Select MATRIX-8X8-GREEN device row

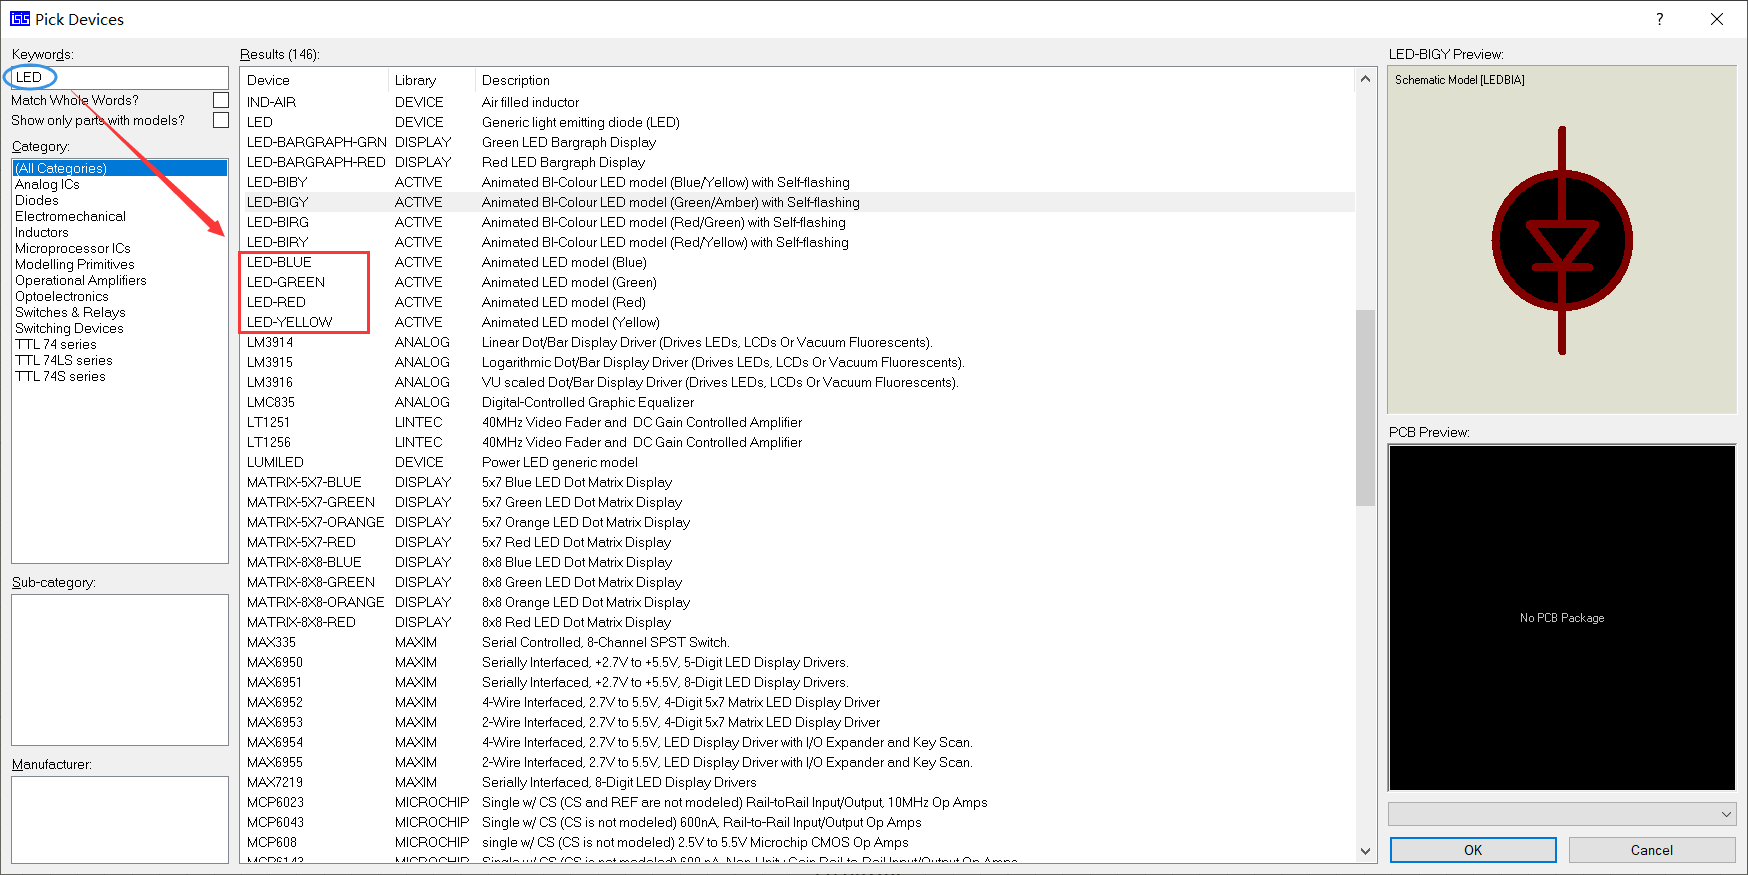tap(798, 582)
